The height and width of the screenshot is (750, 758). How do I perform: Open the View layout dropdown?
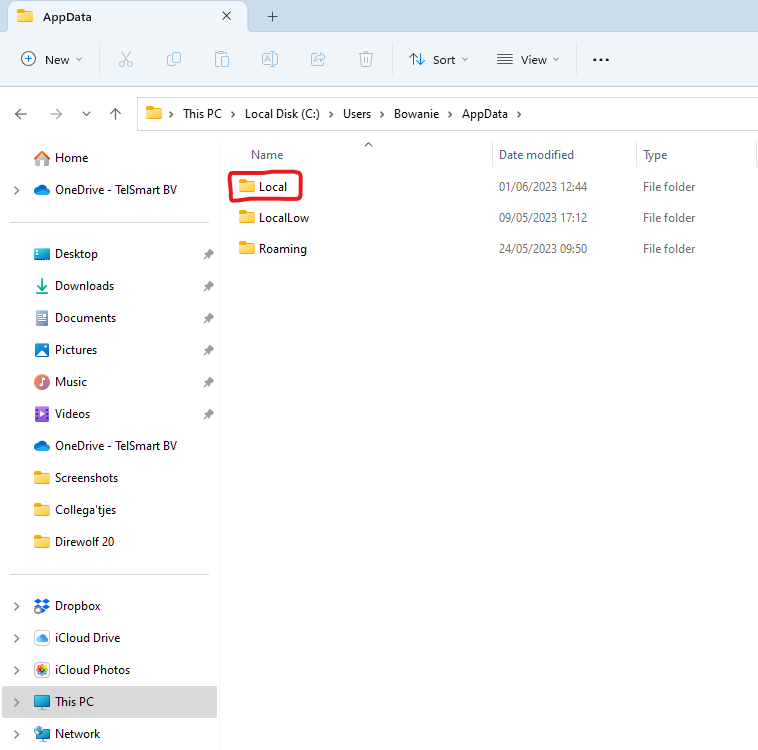click(x=528, y=60)
